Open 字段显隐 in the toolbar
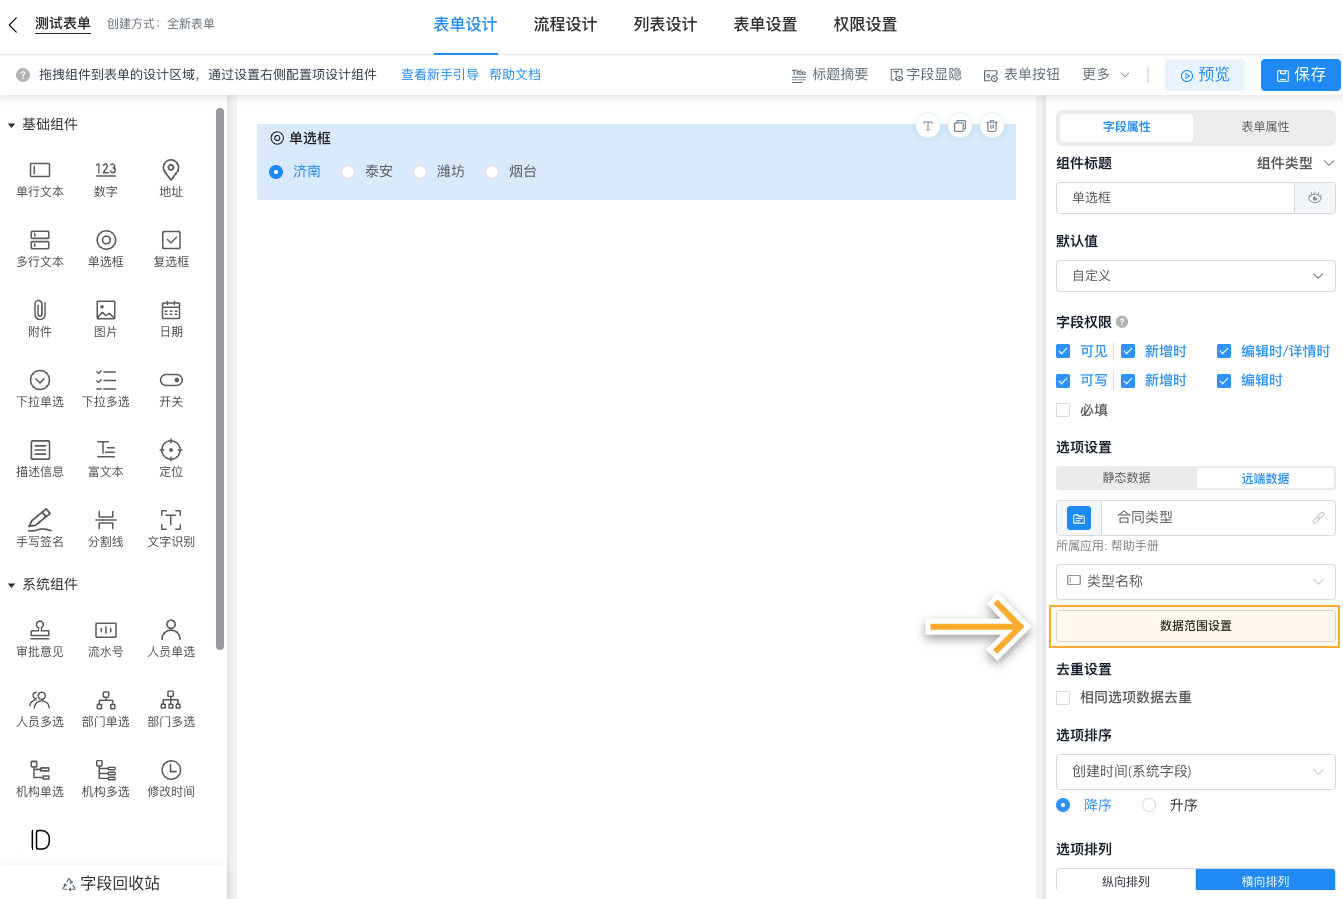The width and height of the screenshot is (1343, 899). point(925,73)
